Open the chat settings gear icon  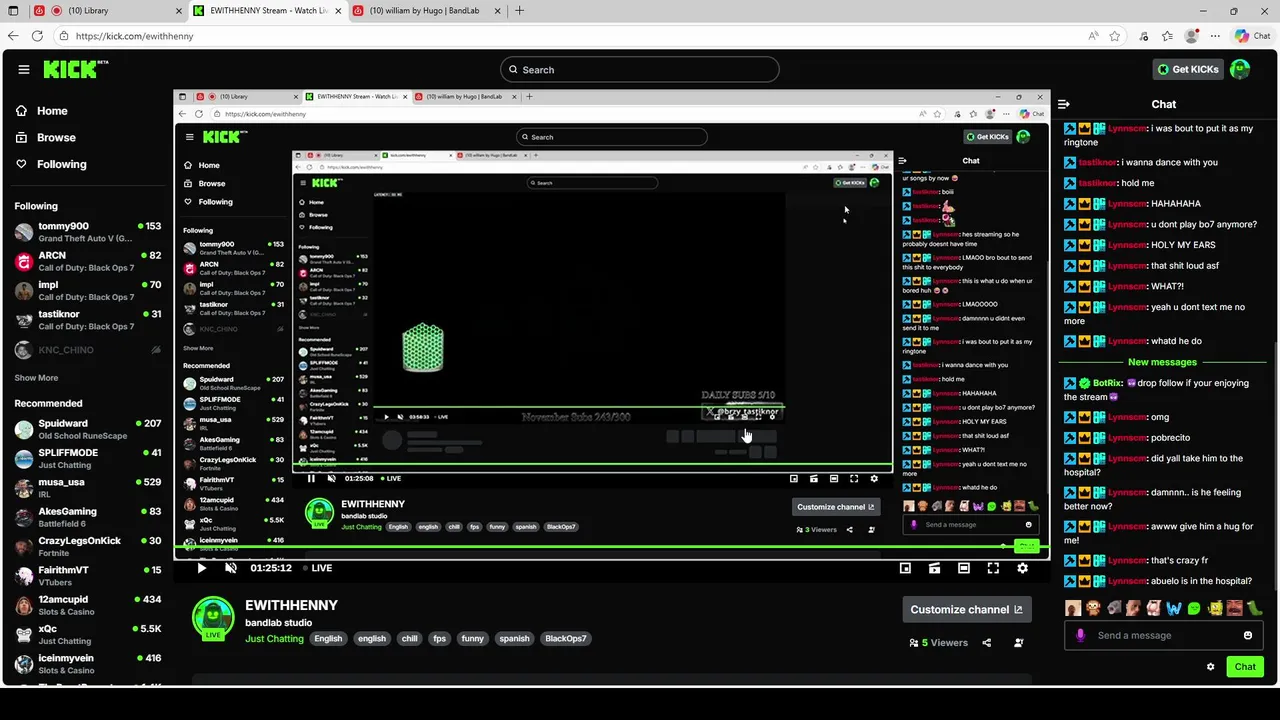(1210, 667)
